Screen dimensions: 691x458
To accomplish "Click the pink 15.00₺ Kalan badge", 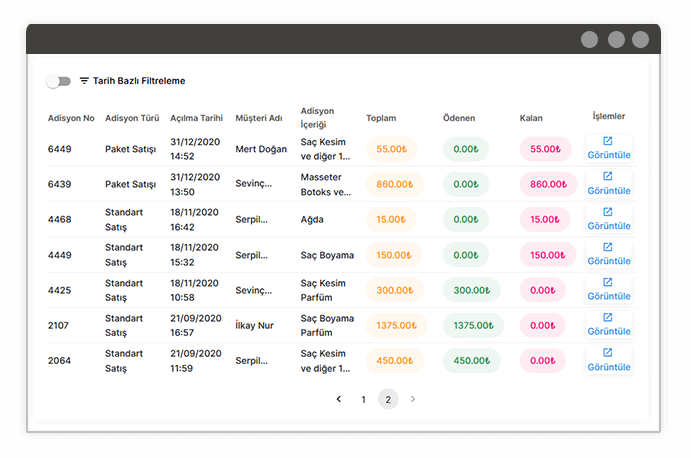I will pyautogui.click(x=545, y=220).
